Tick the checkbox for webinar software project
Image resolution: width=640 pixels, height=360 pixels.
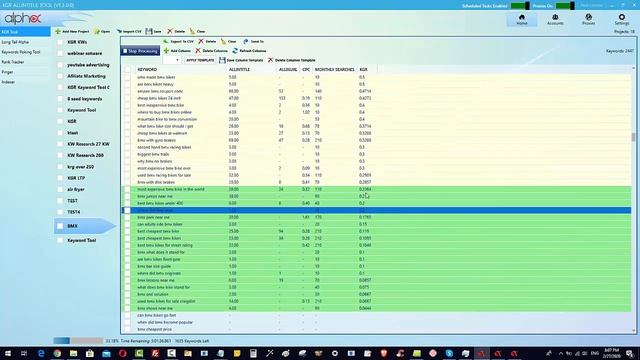[60, 53]
